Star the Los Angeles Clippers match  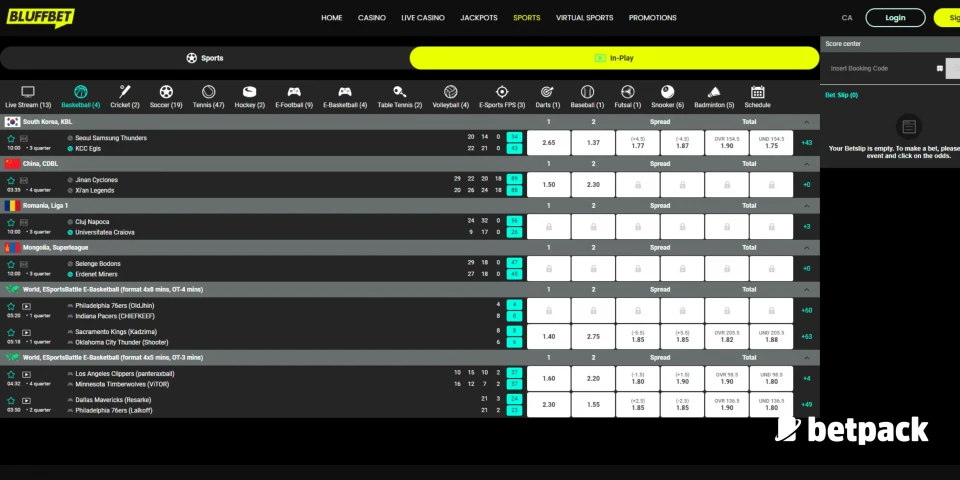point(11,373)
